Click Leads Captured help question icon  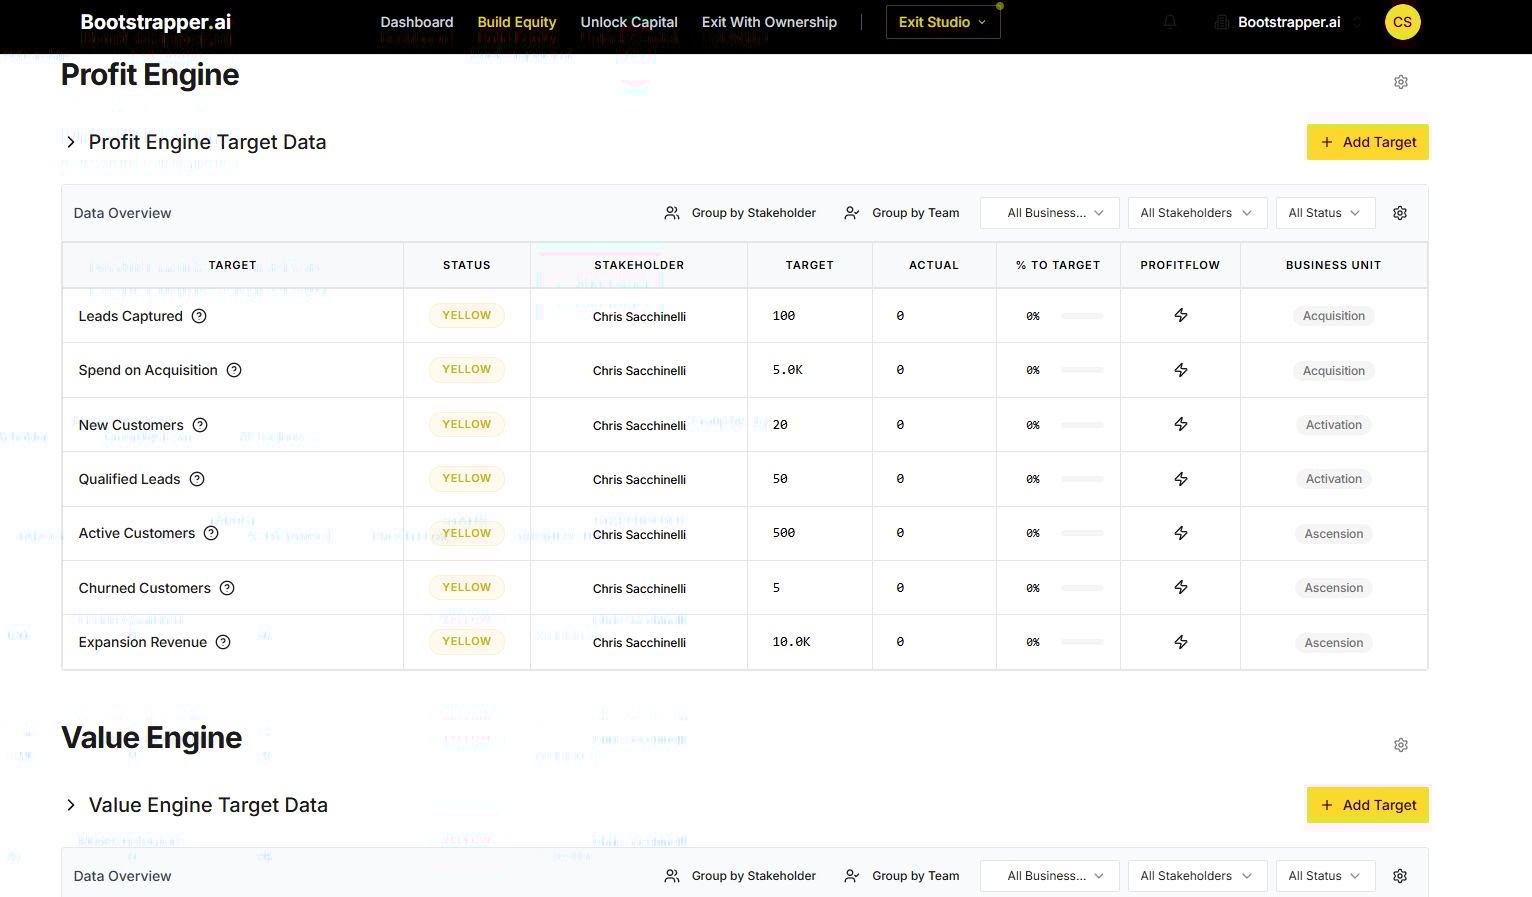199,316
